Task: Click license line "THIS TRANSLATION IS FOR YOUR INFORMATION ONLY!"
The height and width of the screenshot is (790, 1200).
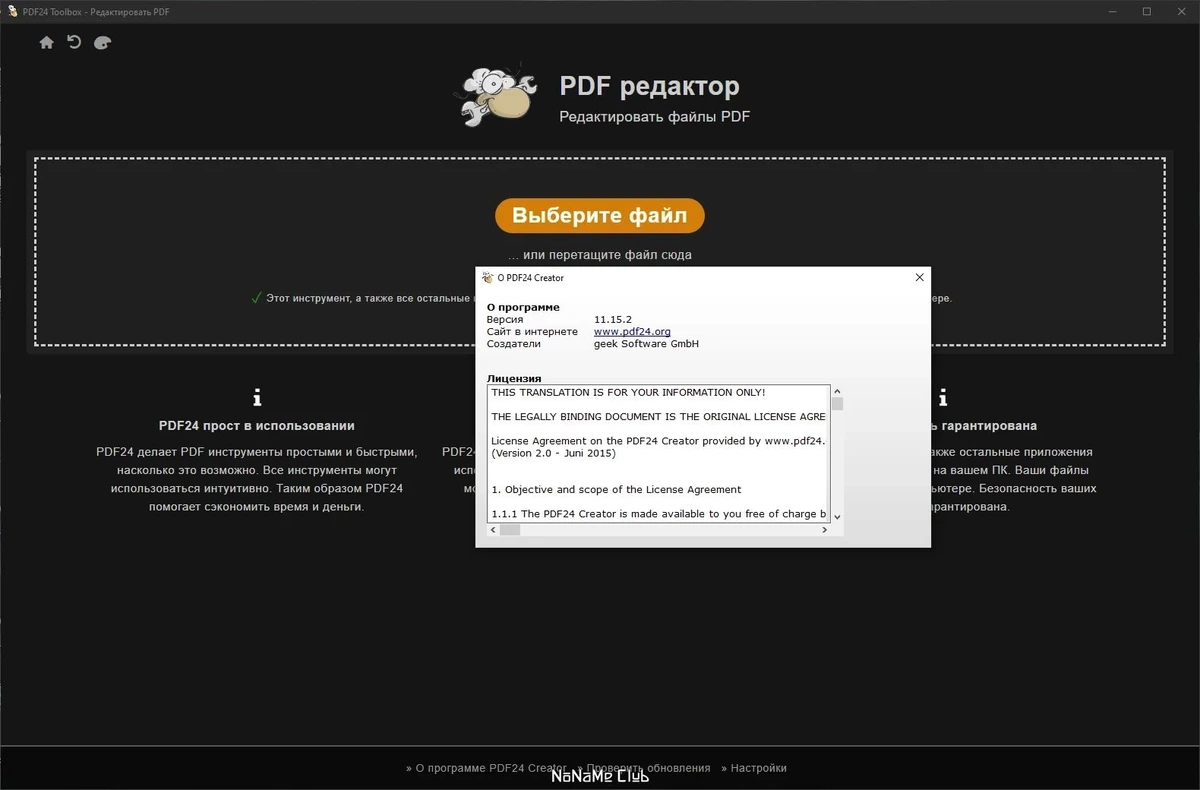Action: (x=628, y=392)
